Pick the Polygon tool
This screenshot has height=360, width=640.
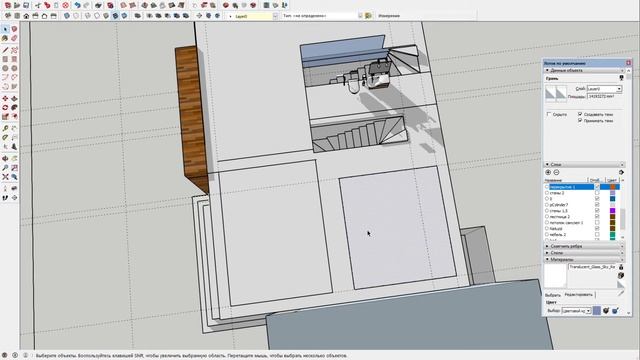(14, 68)
